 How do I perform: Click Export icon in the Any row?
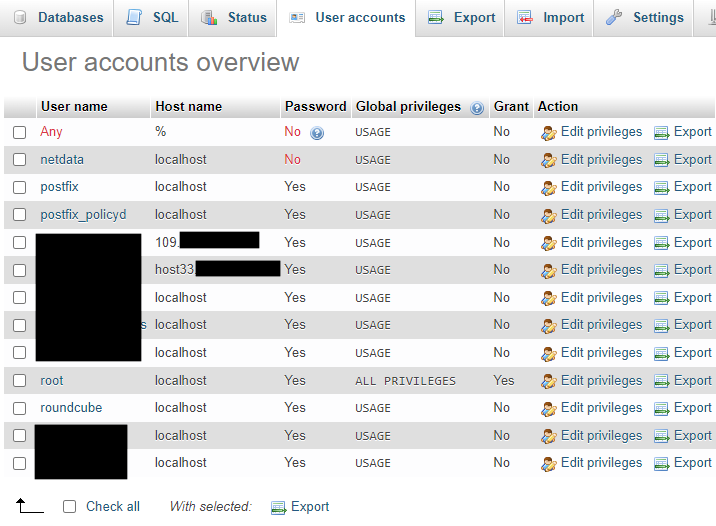tap(661, 133)
